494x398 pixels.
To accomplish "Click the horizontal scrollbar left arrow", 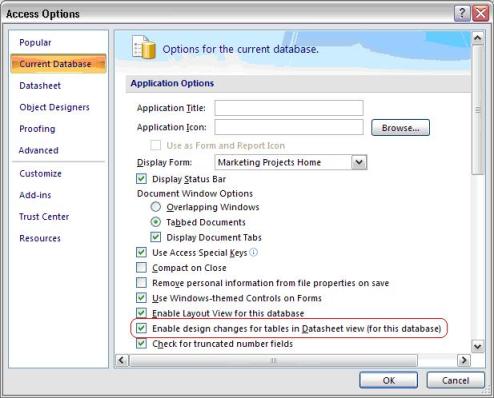I will (121, 360).
